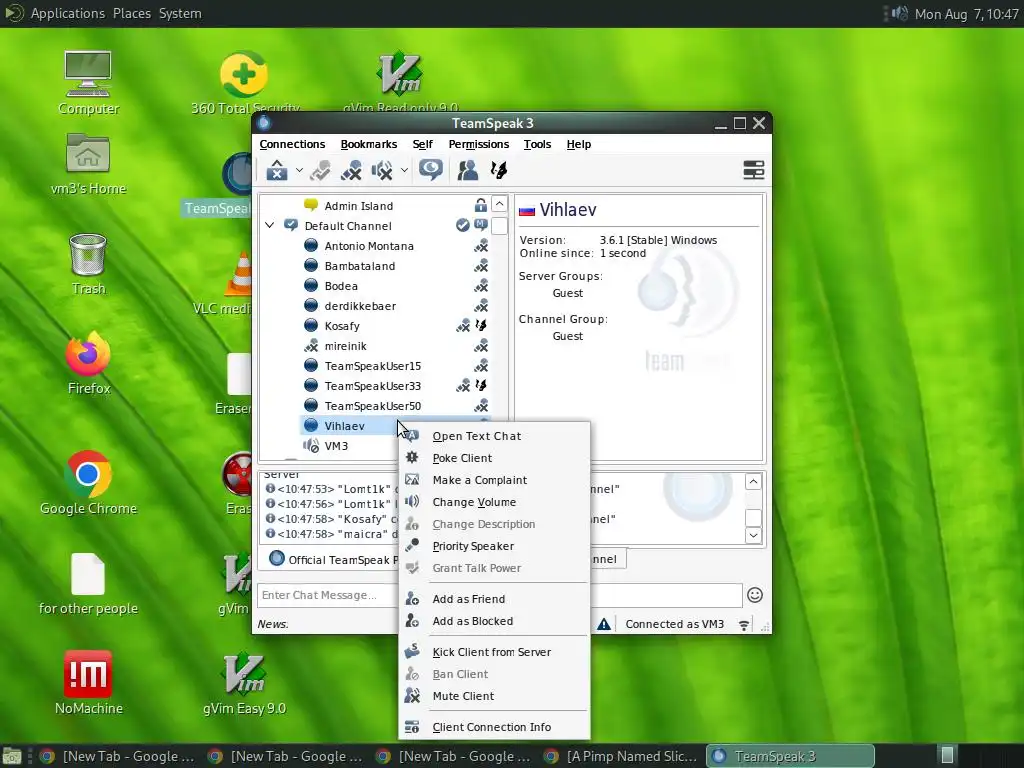Select user Kosafy in channel list
Screen dimensions: 1024x768
(342, 326)
